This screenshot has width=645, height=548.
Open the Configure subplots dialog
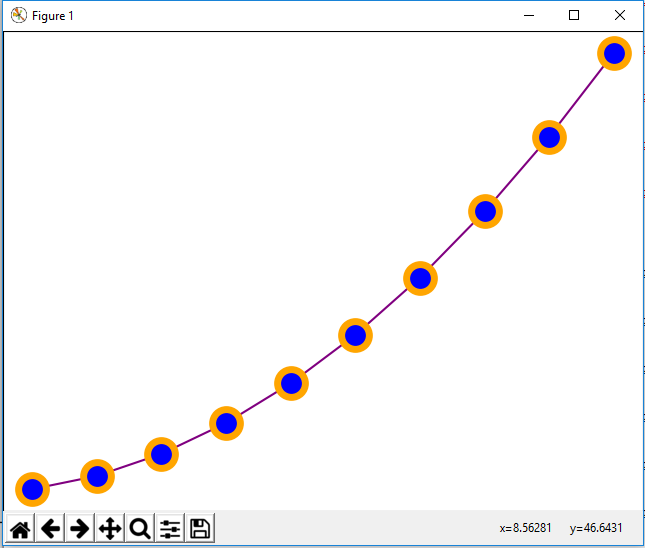click(x=170, y=528)
